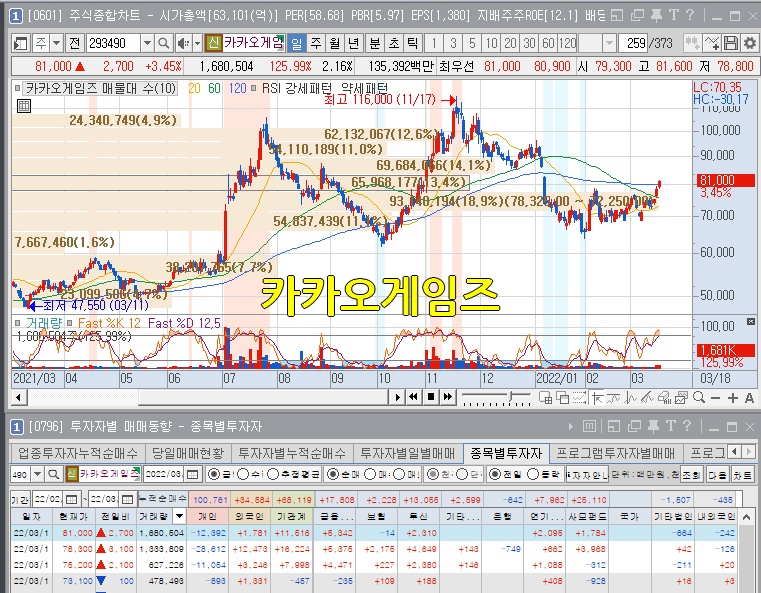Open the chart layout icon at toolbar start

(21, 44)
